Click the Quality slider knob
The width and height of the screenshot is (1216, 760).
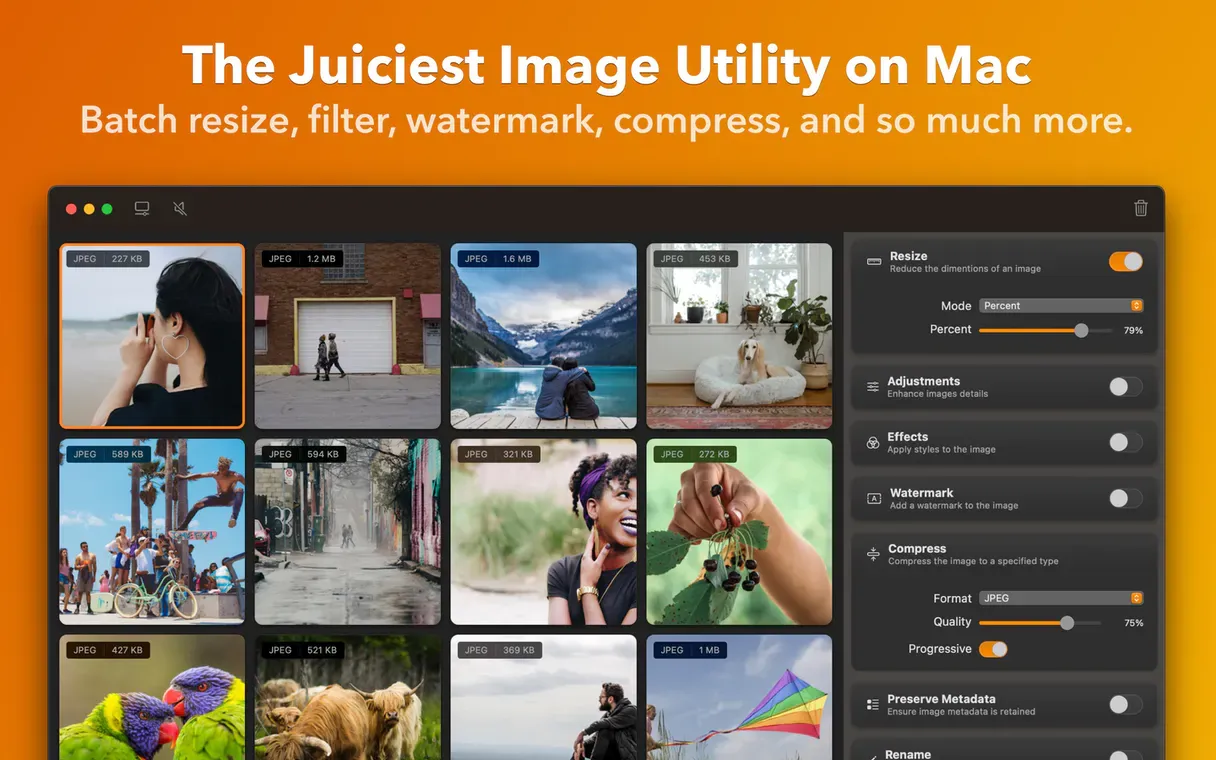click(x=1067, y=622)
